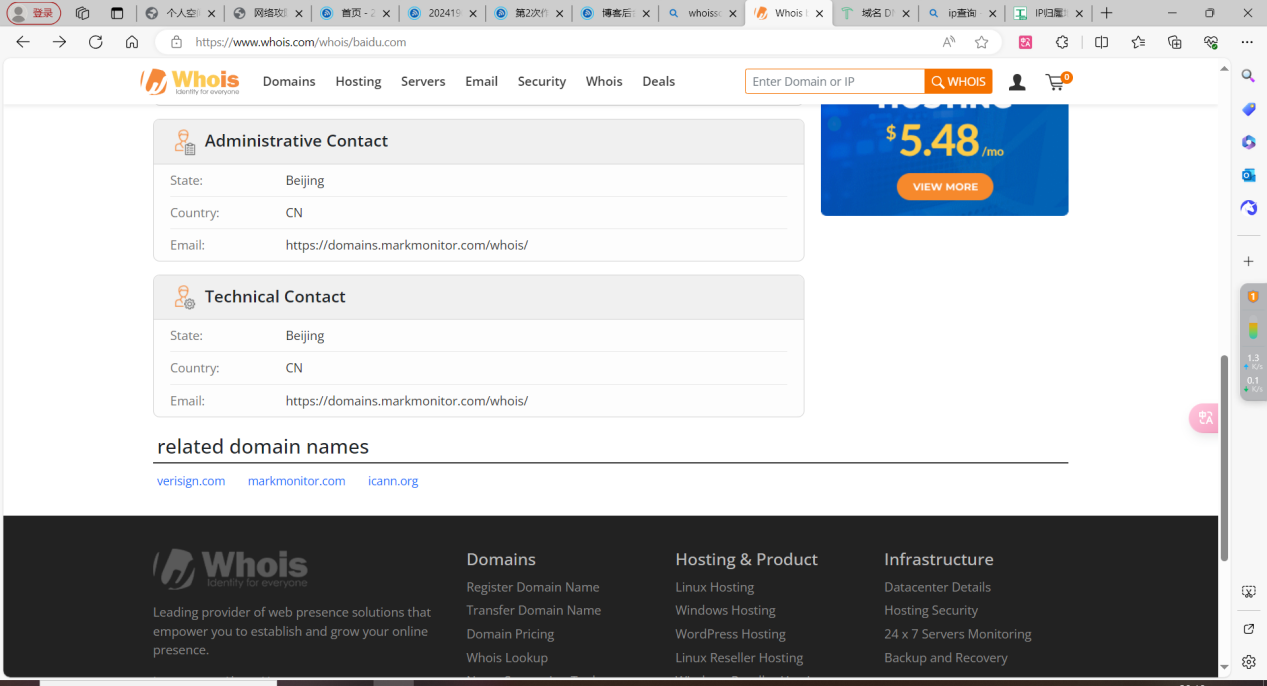The height and width of the screenshot is (686, 1267).
Task: Open the Deals menu item
Action: 658,82
